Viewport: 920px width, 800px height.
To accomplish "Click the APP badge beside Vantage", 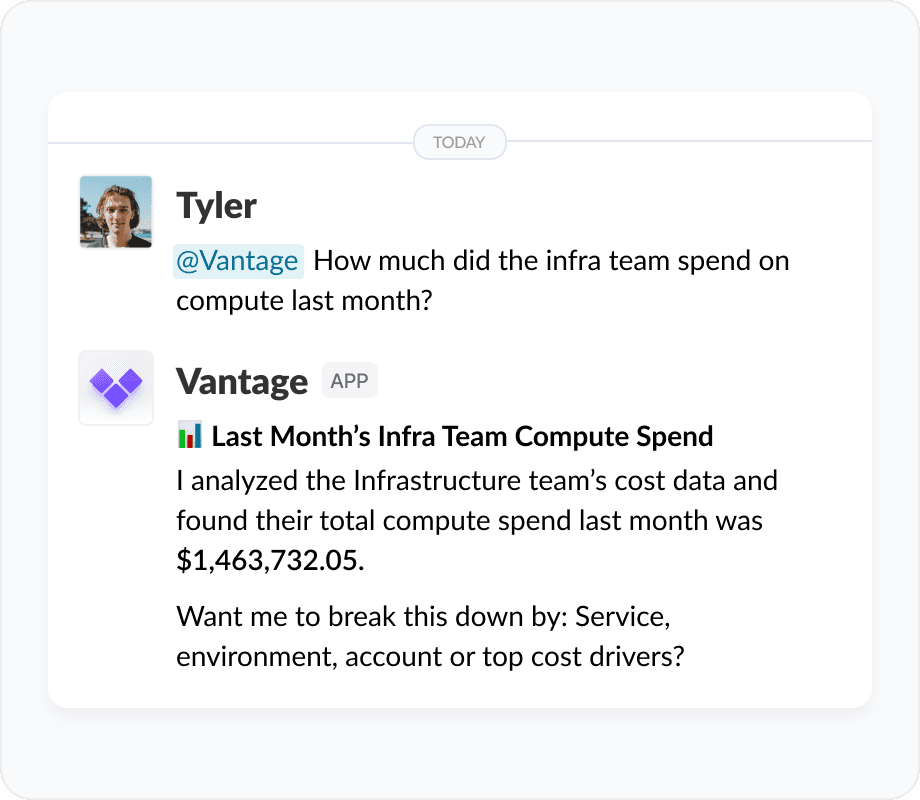I will (x=349, y=381).
